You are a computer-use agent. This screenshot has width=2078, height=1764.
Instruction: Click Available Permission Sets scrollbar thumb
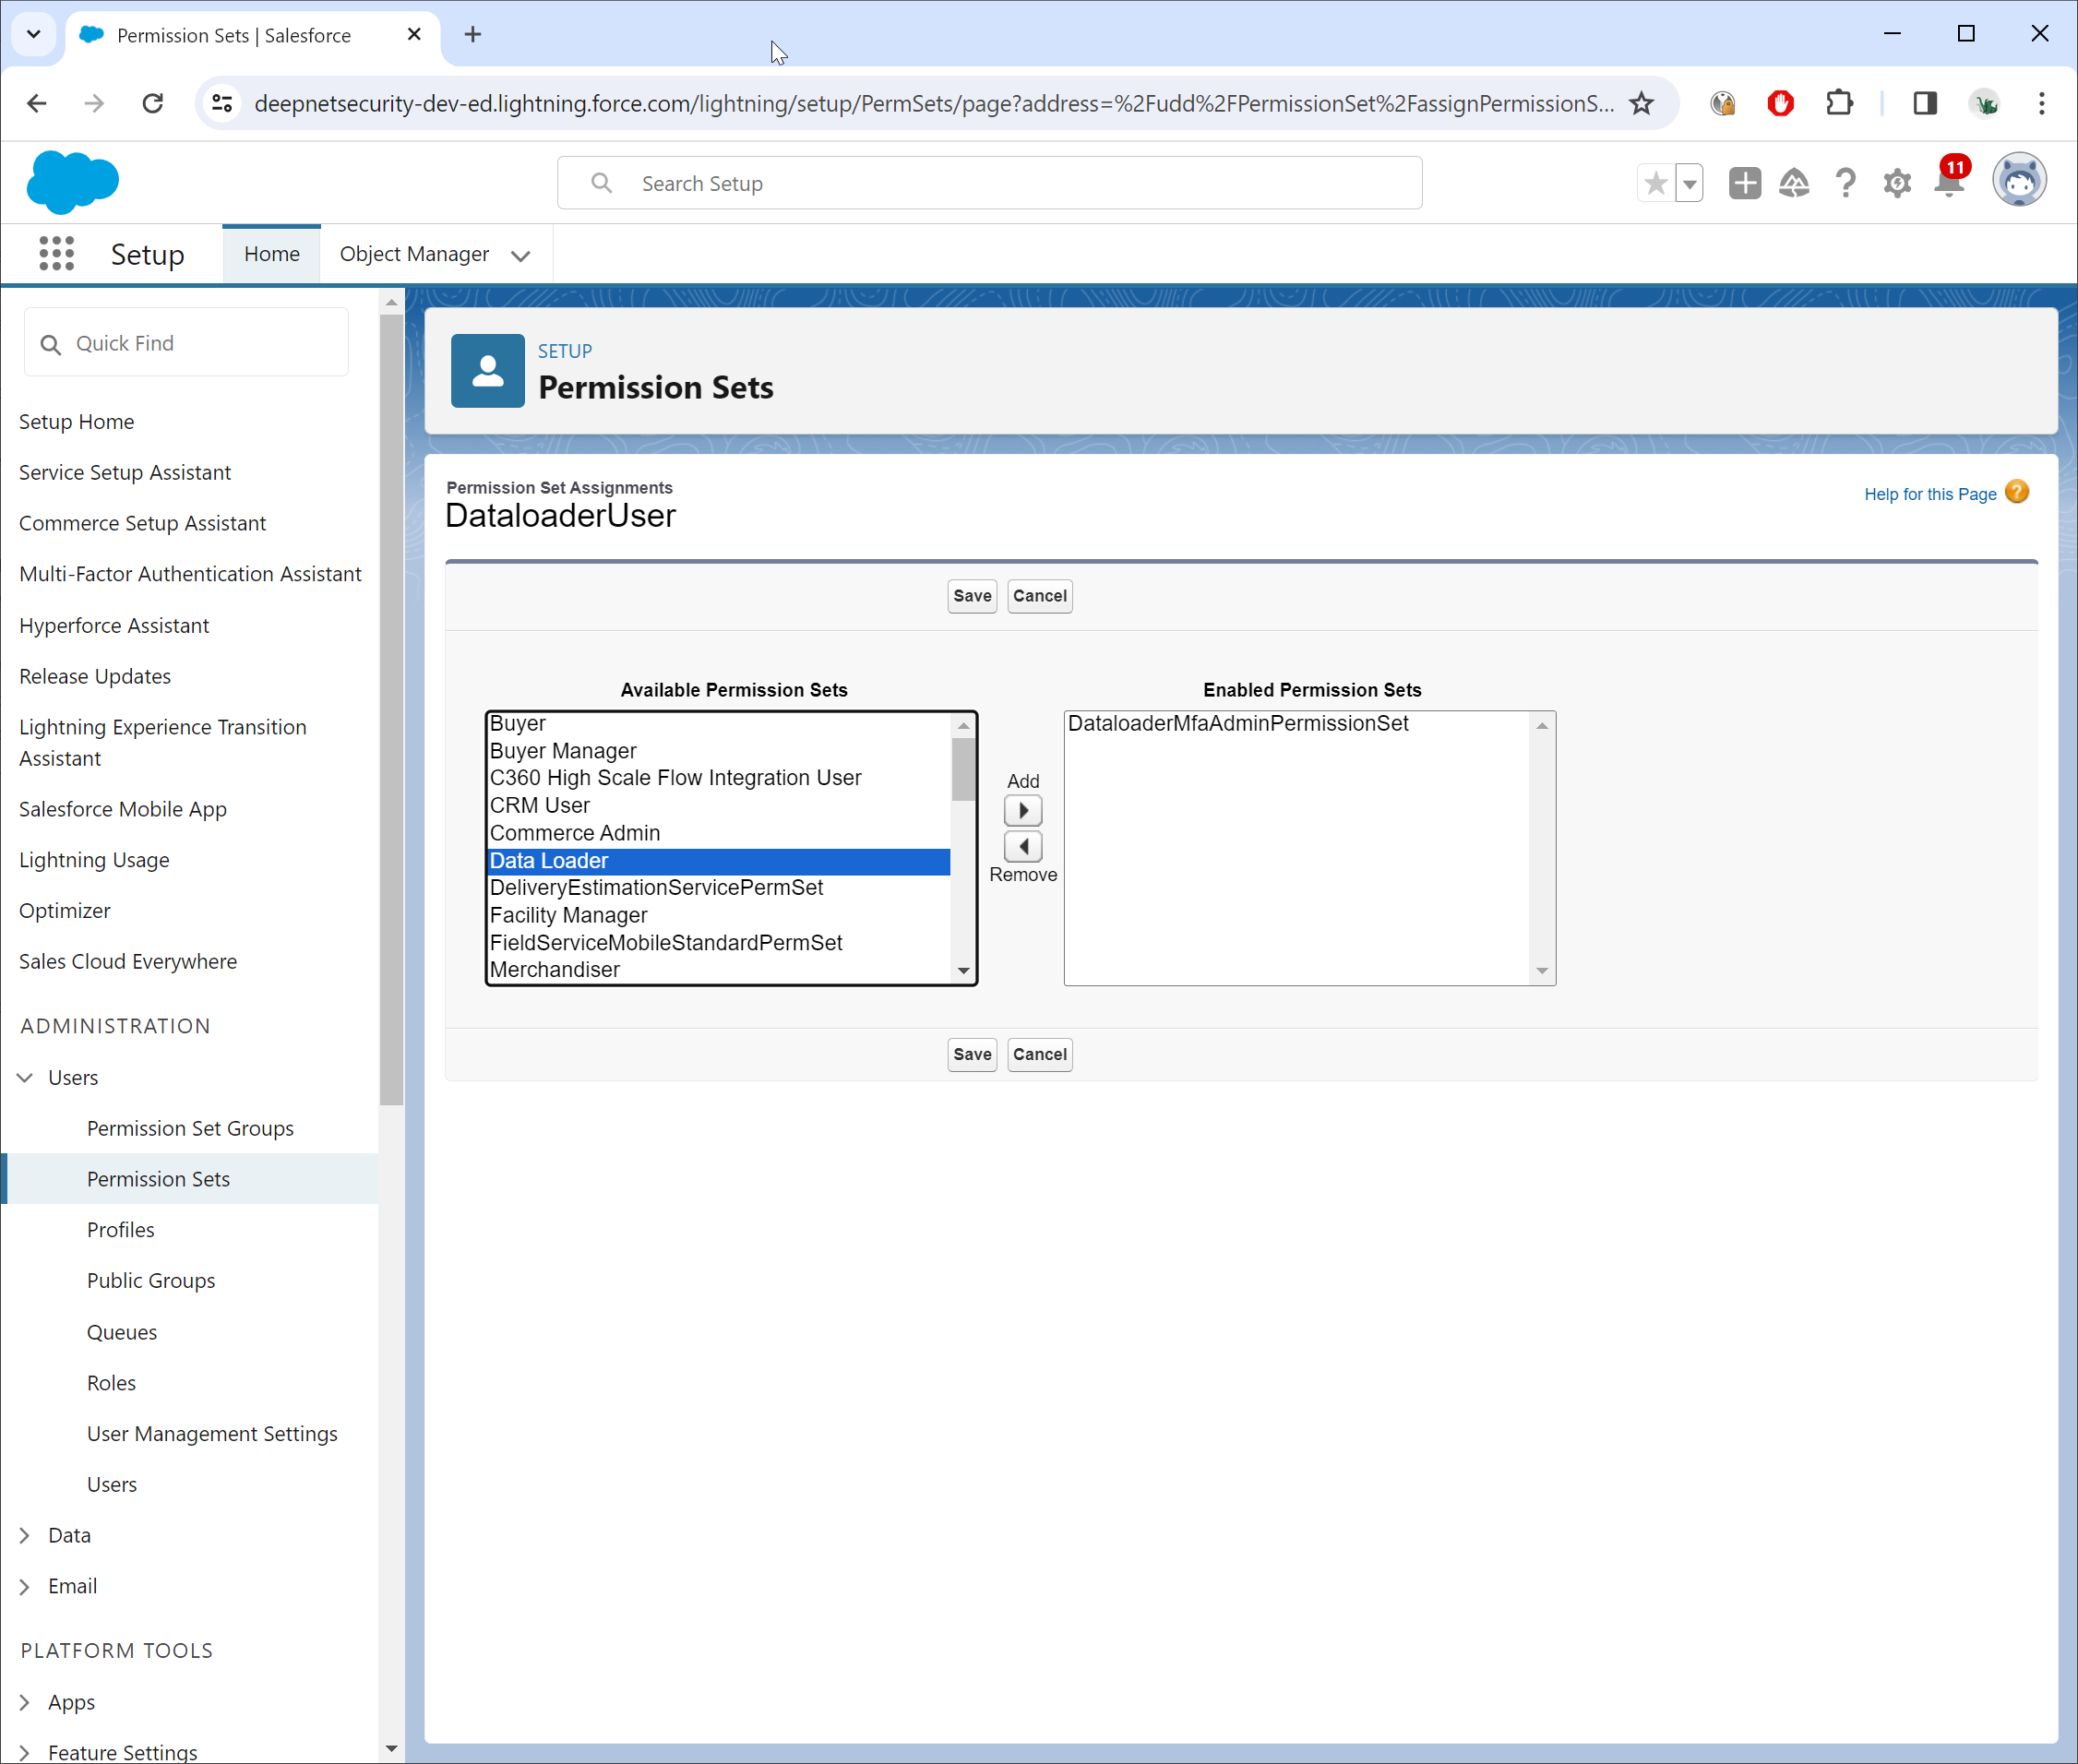(963, 769)
